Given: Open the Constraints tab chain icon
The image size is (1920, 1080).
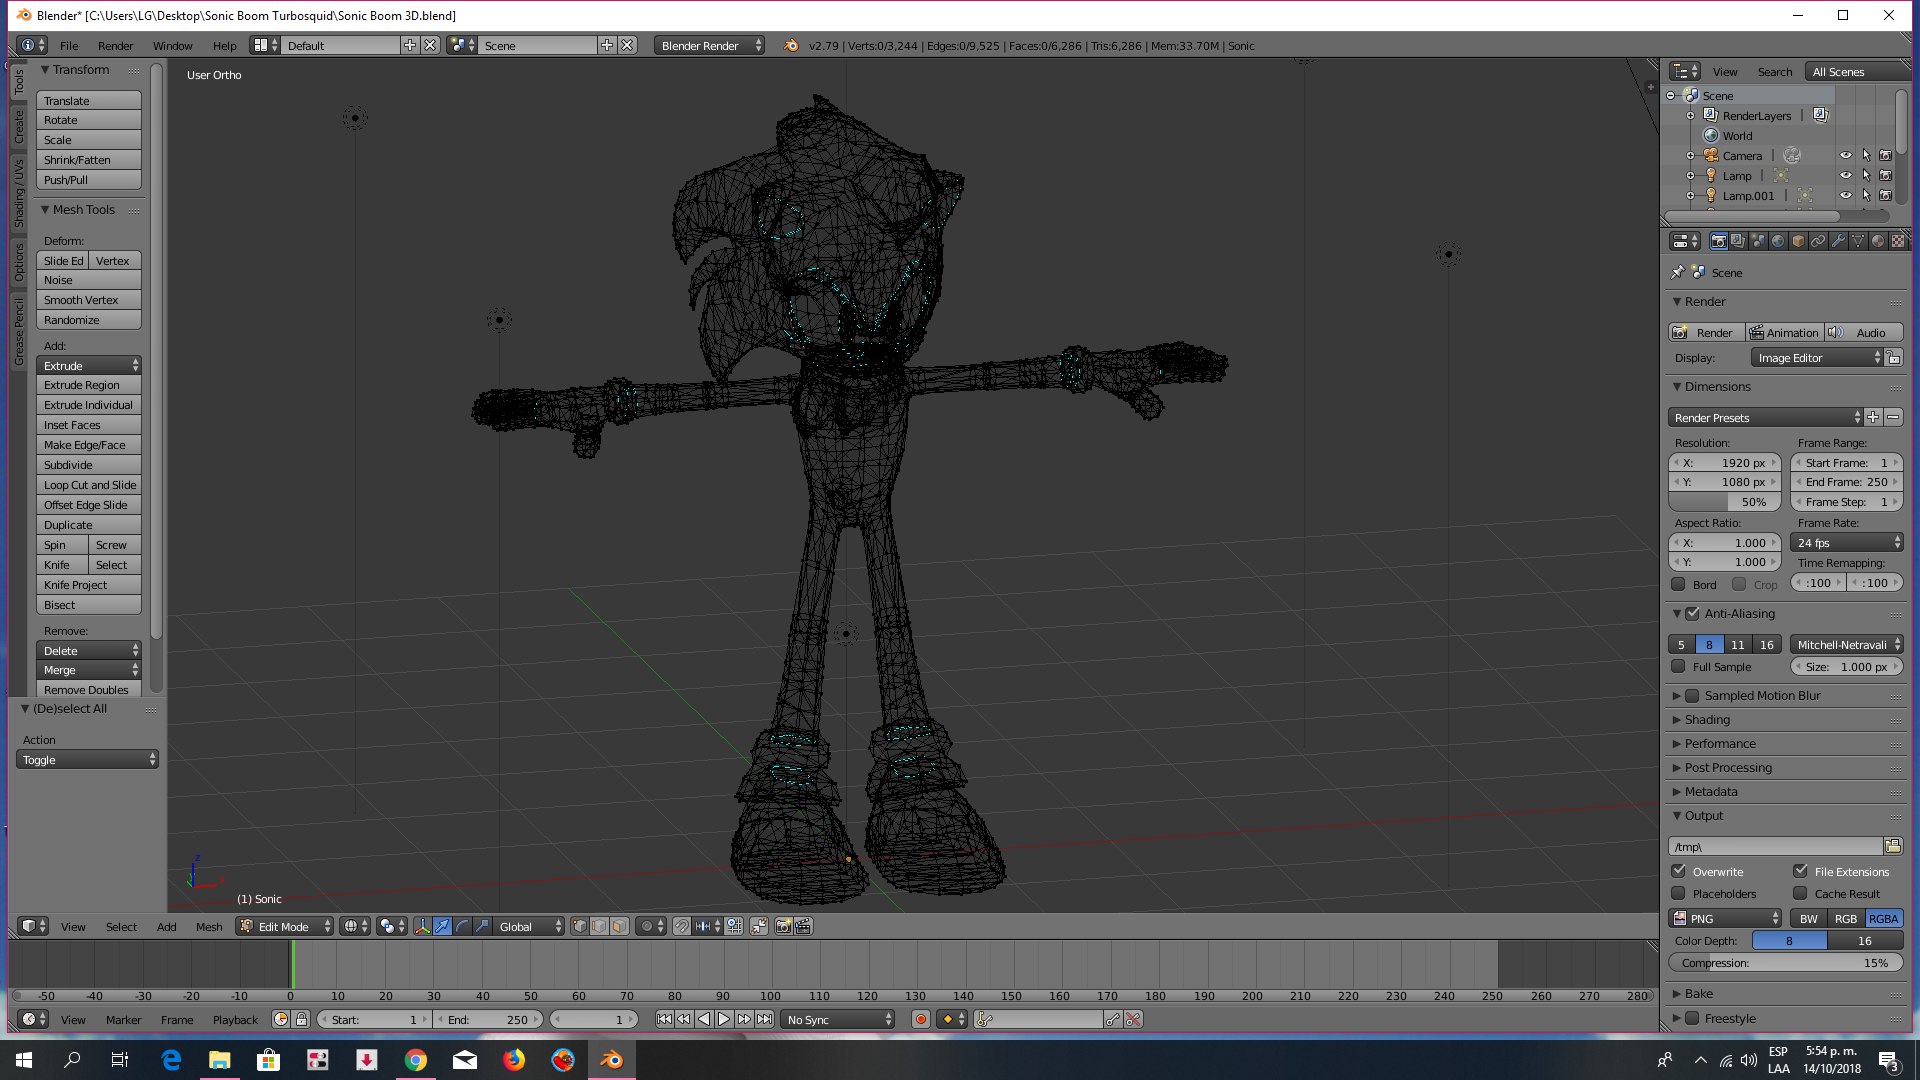Looking at the screenshot, I should (x=1818, y=241).
